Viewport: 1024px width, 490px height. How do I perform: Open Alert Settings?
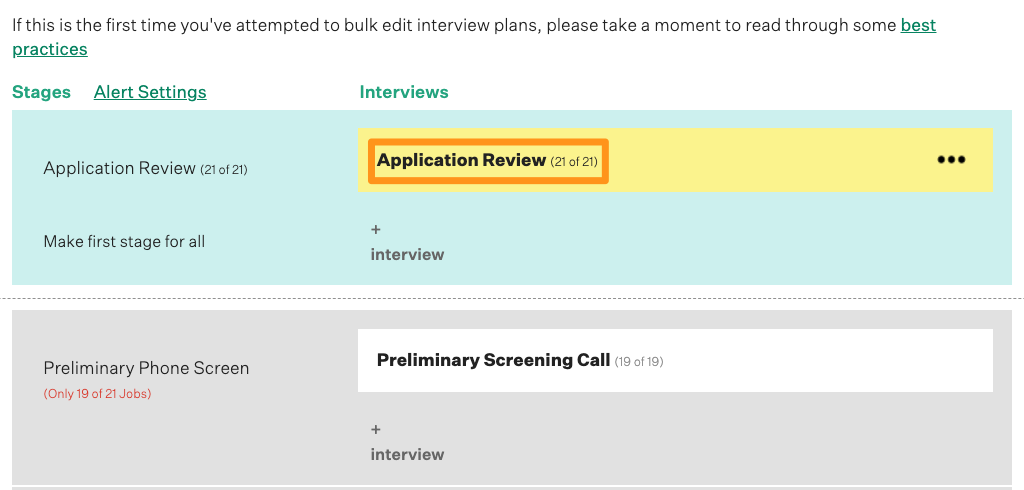click(150, 92)
